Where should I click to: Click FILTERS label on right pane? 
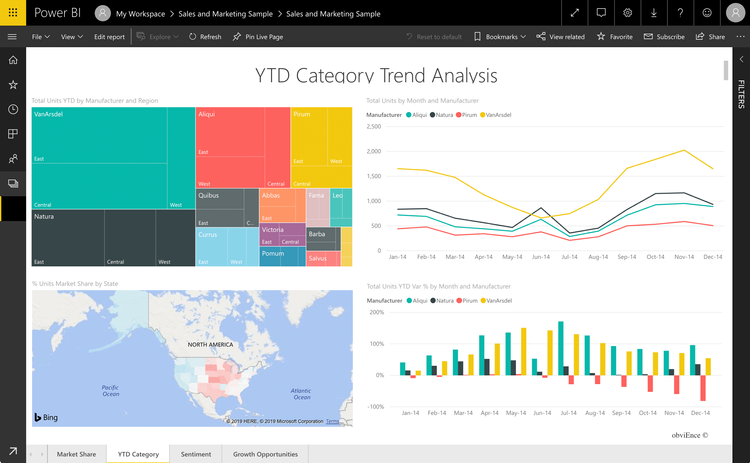pyautogui.click(x=741, y=94)
